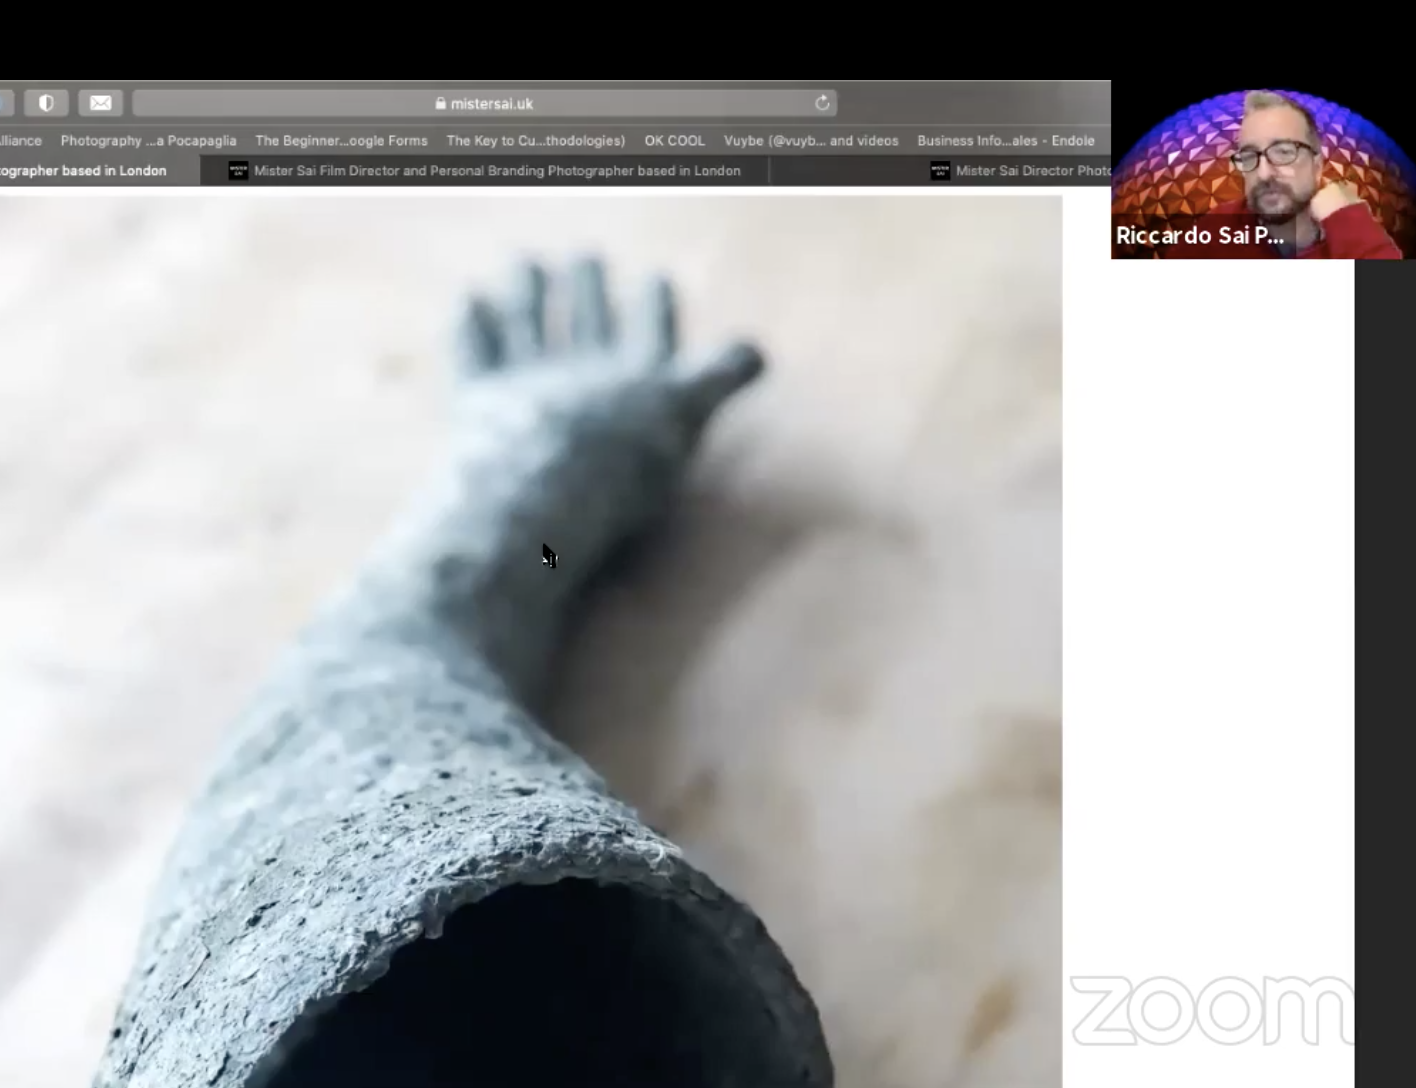Reload the page with the refresh icon

pos(822,103)
